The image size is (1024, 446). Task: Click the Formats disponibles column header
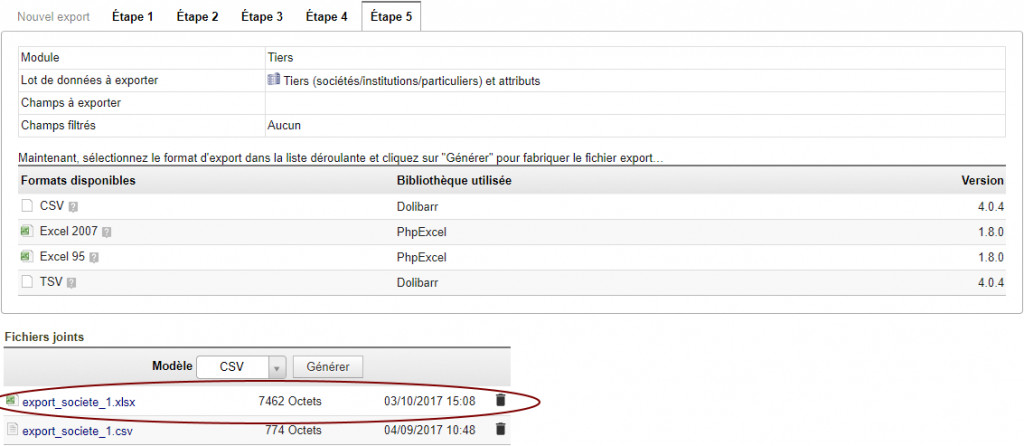point(78,180)
